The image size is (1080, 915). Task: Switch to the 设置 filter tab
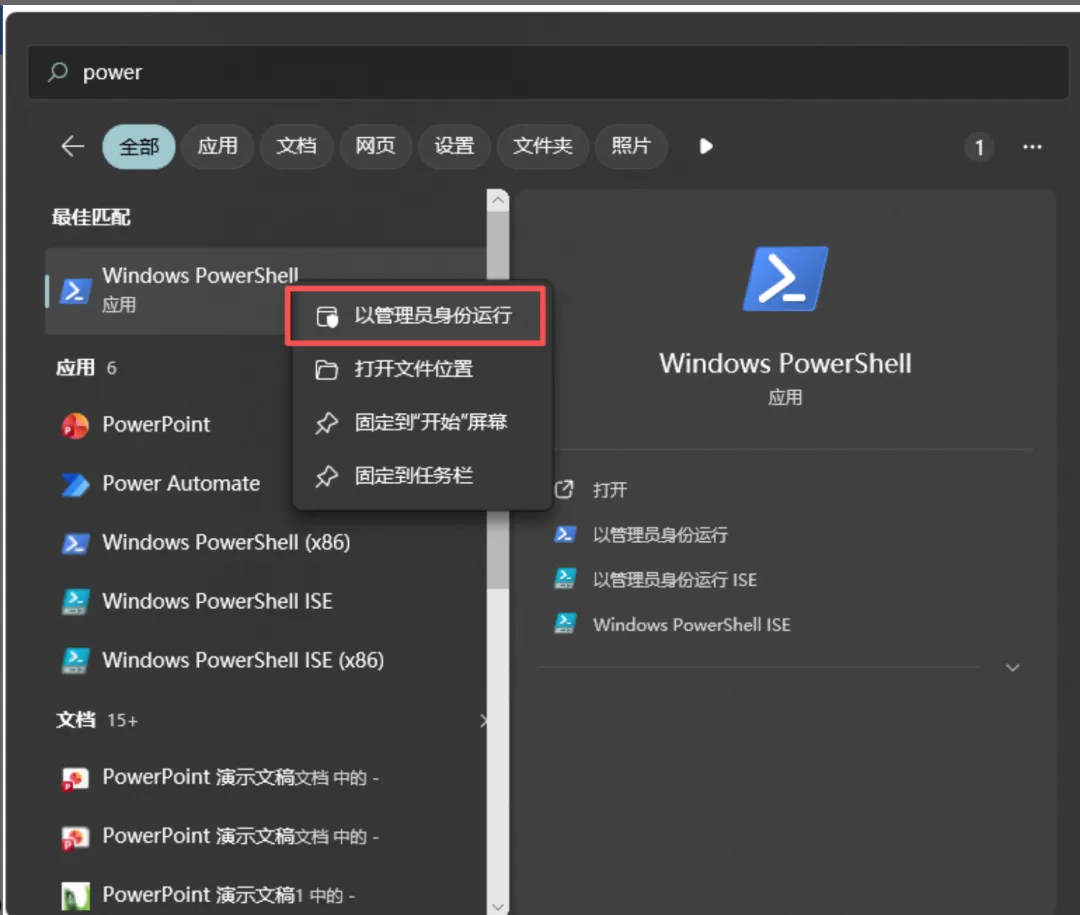tap(455, 146)
